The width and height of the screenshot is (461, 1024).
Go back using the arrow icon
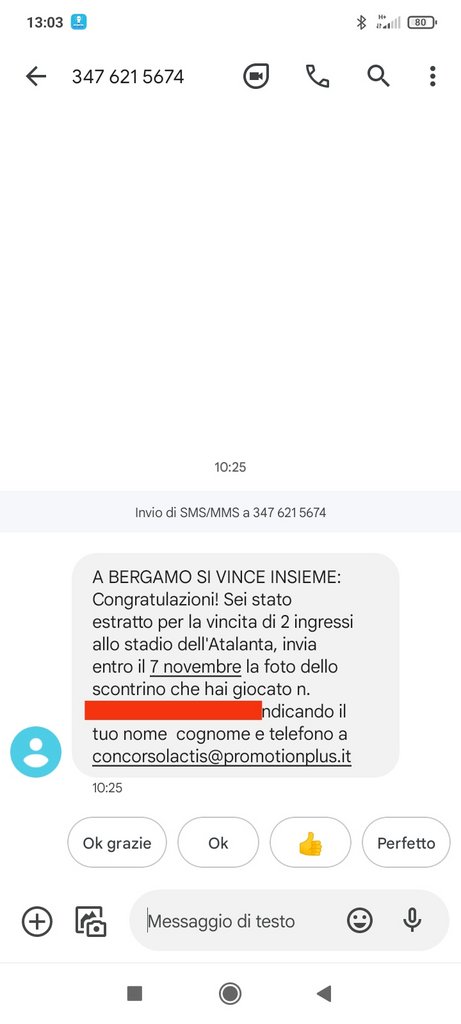pos(36,76)
